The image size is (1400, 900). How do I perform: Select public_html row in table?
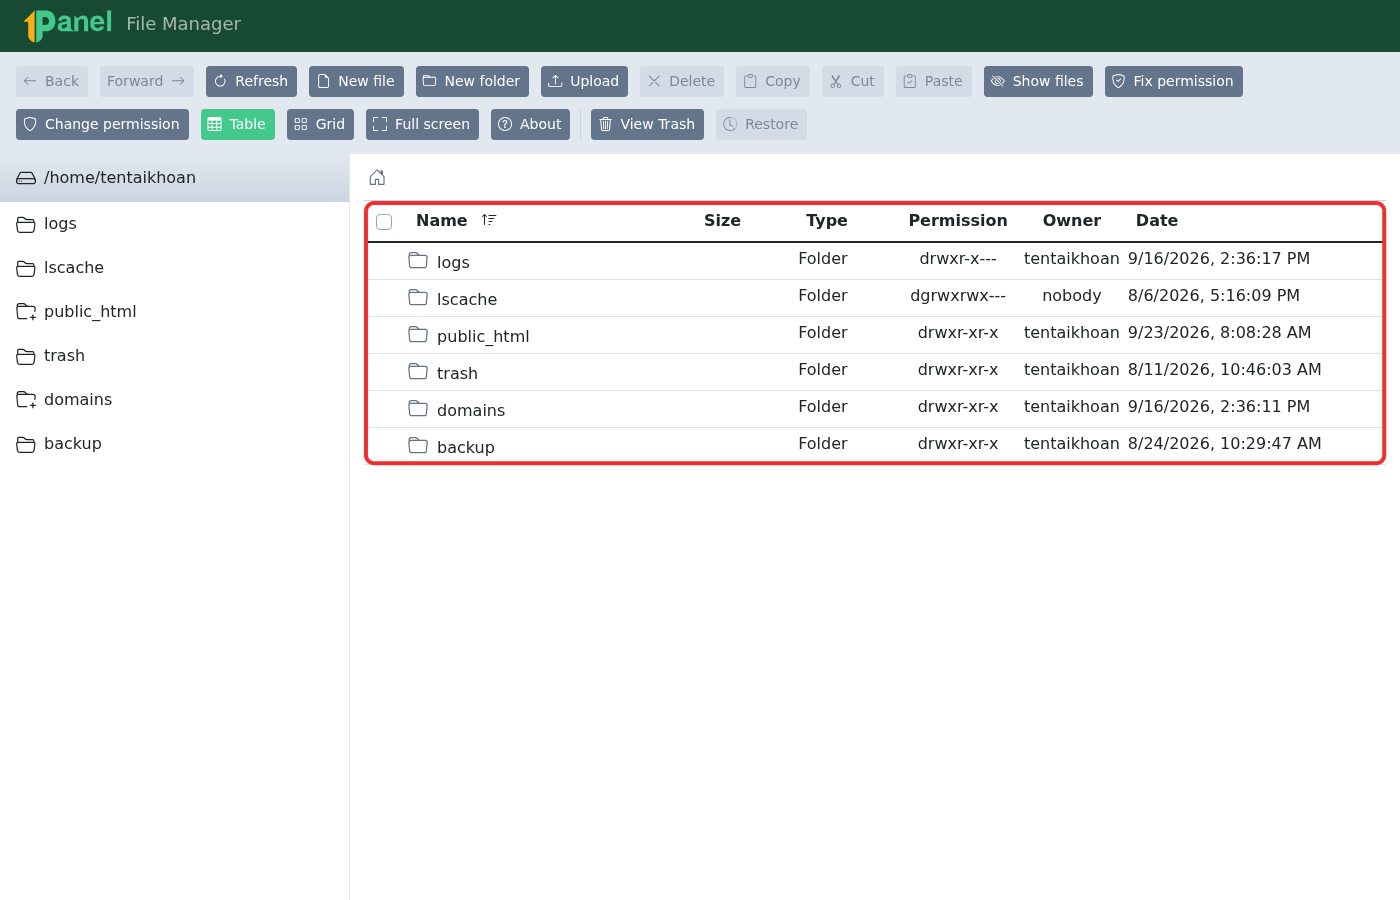pos(875,335)
